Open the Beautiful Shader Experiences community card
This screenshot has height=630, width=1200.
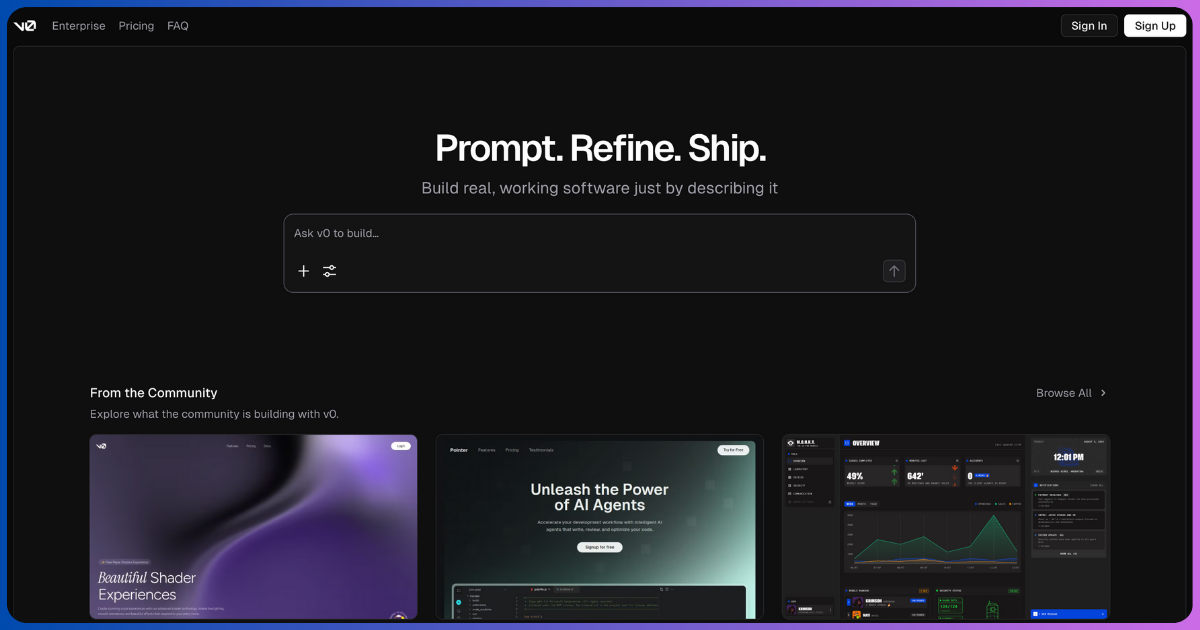point(254,527)
